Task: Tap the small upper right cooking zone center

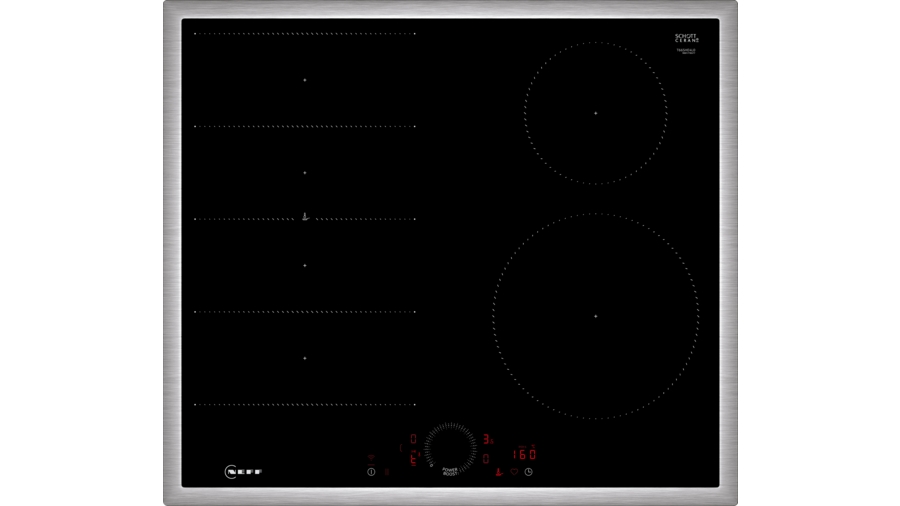Action: click(595, 113)
